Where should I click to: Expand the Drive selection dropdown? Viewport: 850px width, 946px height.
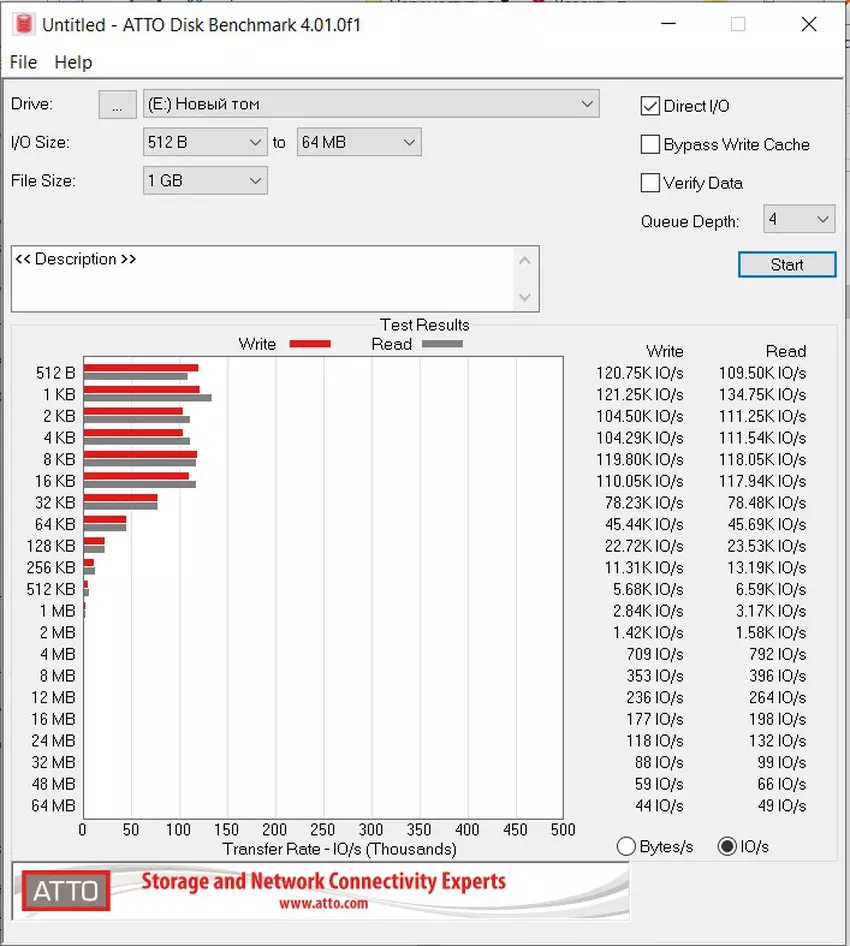(x=587, y=104)
